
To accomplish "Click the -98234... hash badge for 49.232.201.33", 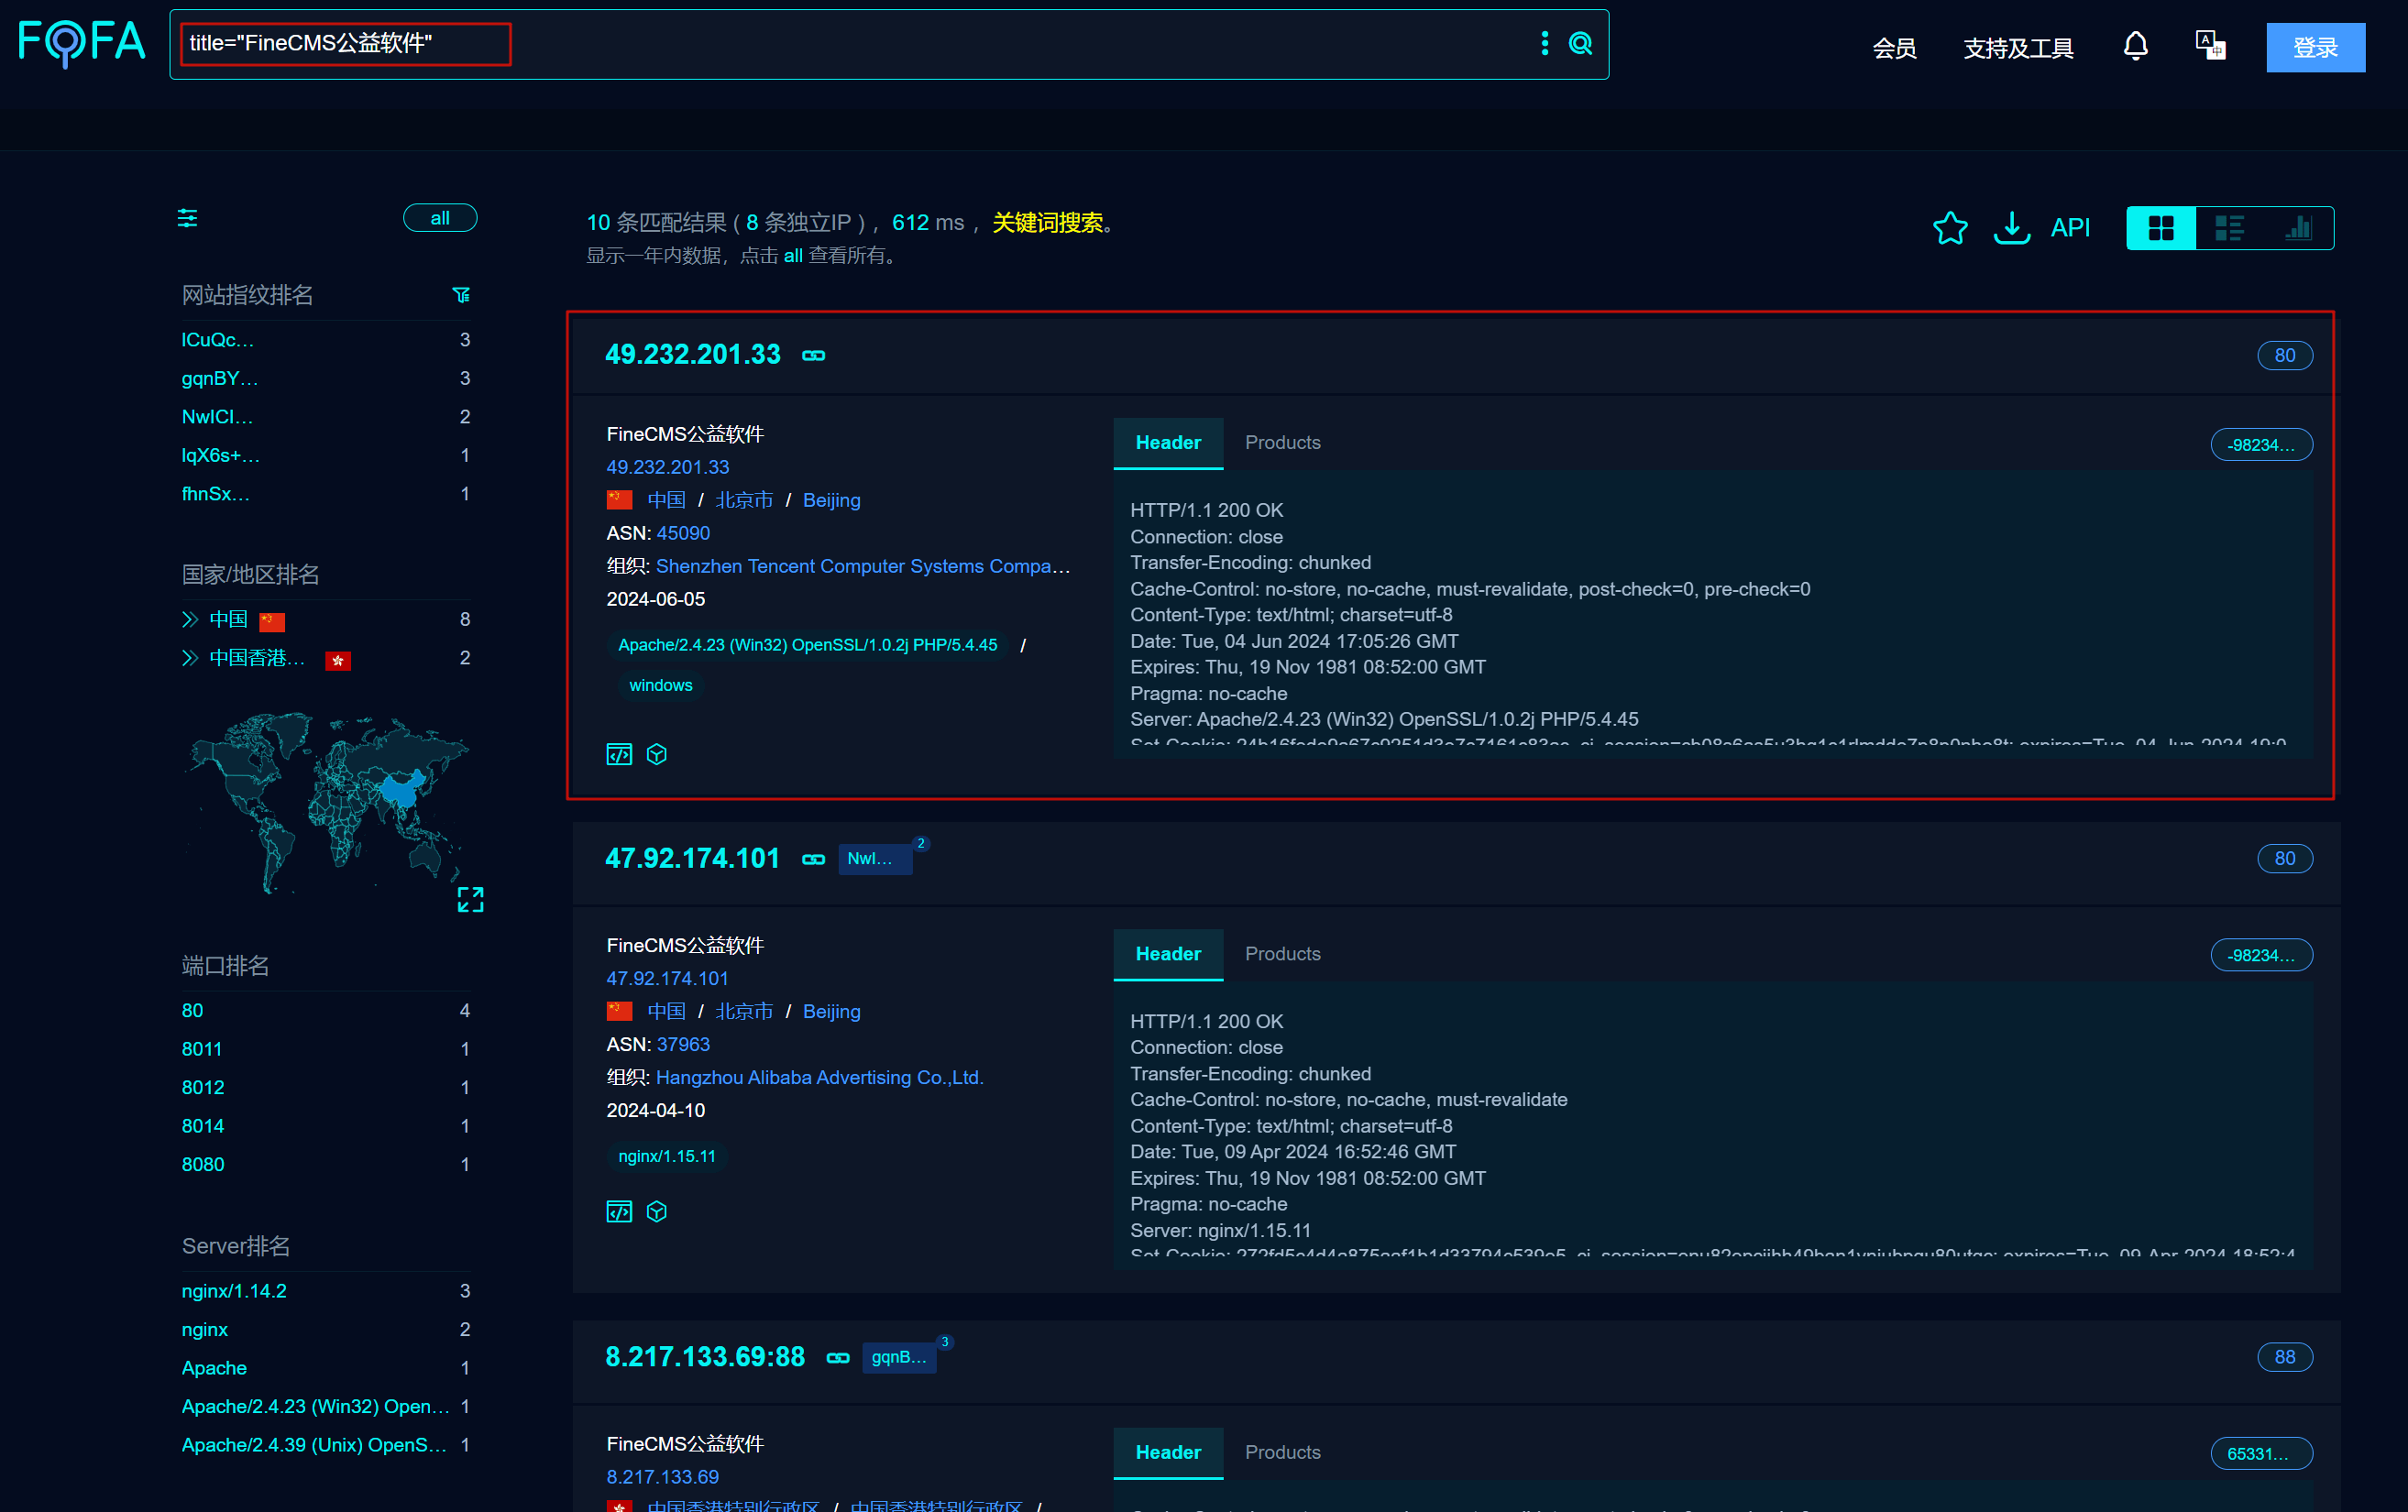I will (2261, 445).
